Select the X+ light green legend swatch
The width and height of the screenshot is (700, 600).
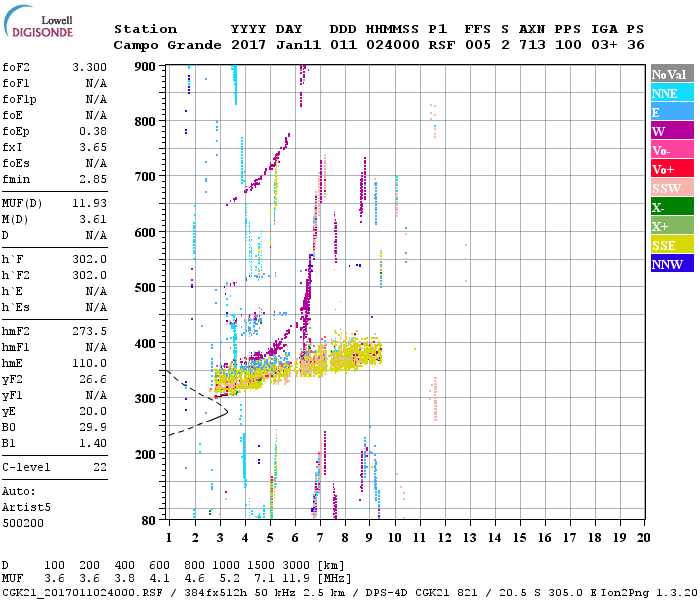pyautogui.click(x=672, y=226)
